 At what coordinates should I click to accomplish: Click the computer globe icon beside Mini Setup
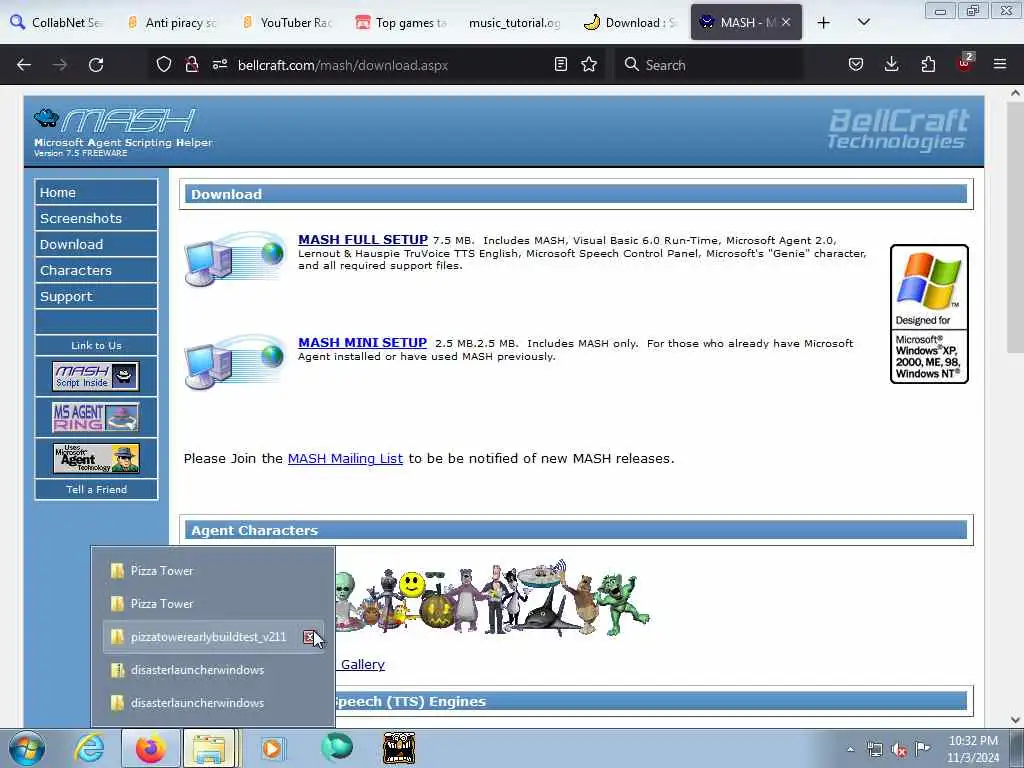pyautogui.click(x=234, y=362)
